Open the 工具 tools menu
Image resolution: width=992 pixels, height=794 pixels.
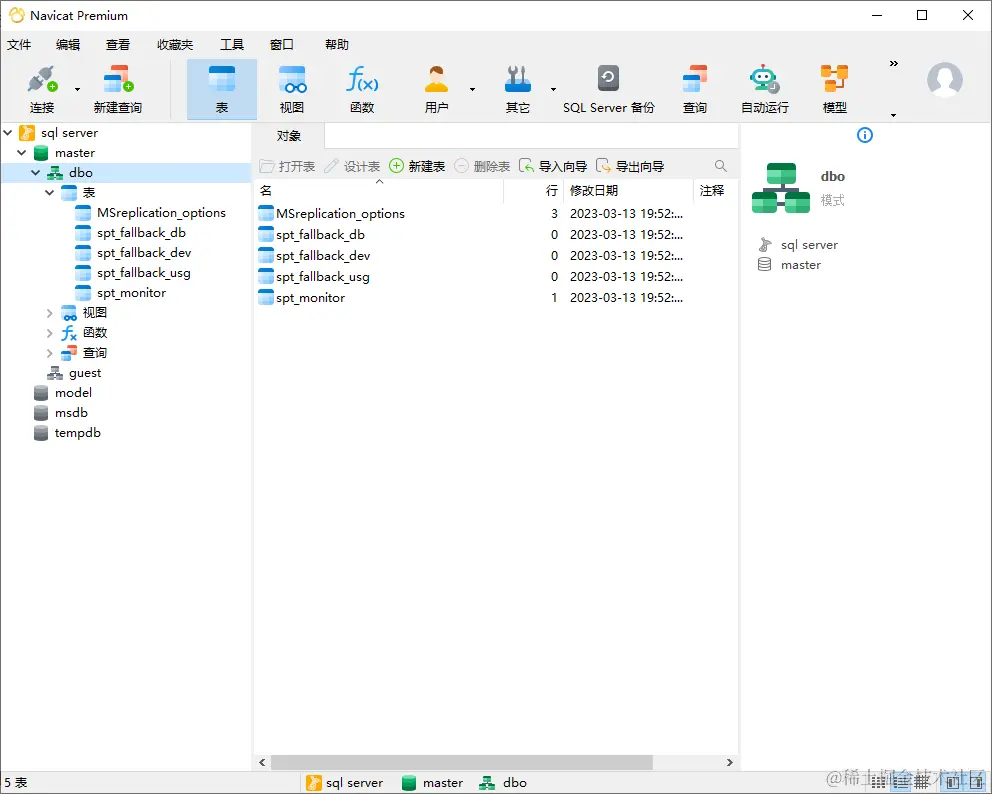point(232,44)
